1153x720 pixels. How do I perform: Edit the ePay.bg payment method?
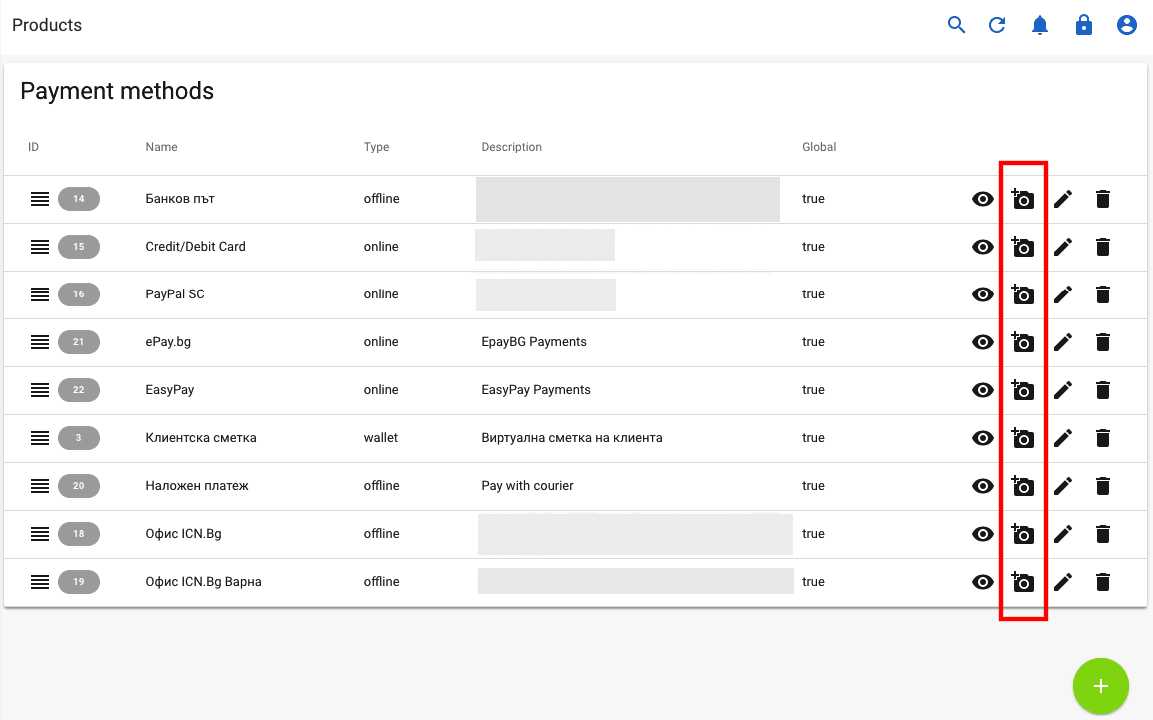1063,342
